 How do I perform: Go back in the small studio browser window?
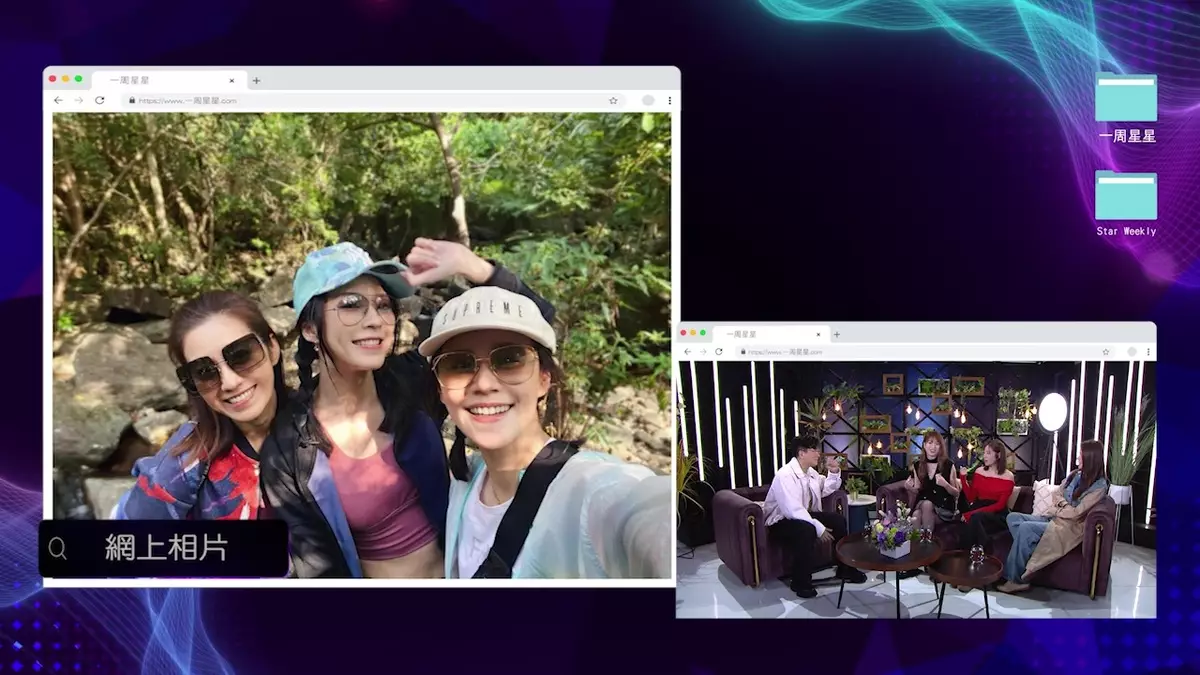pyautogui.click(x=687, y=352)
